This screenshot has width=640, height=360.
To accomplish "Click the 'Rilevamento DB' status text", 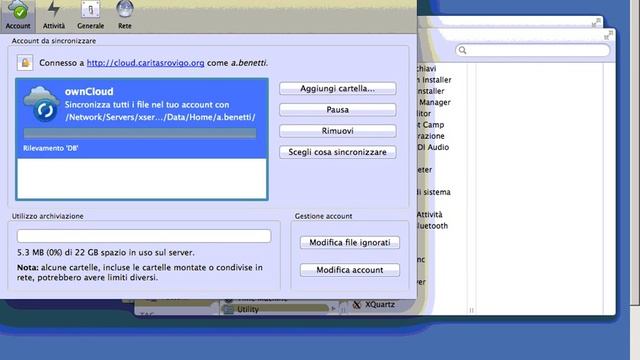I will pyautogui.click(x=51, y=148).
